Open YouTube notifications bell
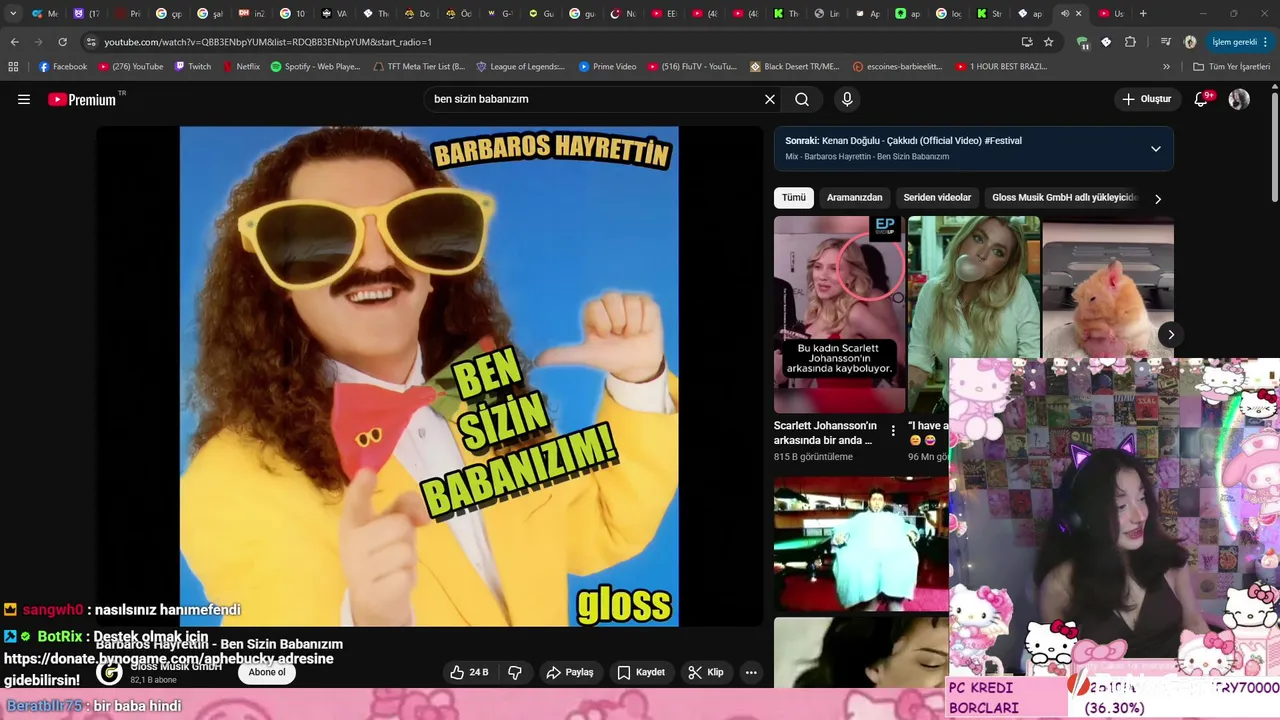Image resolution: width=1280 pixels, height=720 pixels. pos(1201,99)
